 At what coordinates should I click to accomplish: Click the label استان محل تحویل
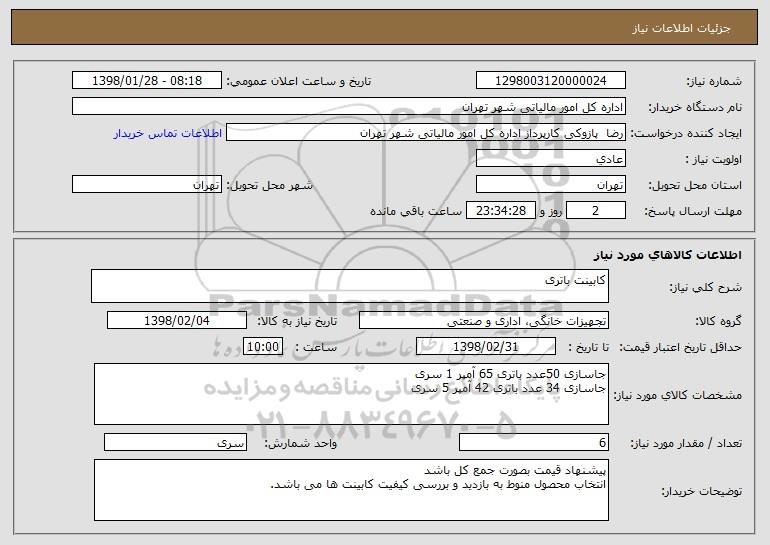coord(695,186)
